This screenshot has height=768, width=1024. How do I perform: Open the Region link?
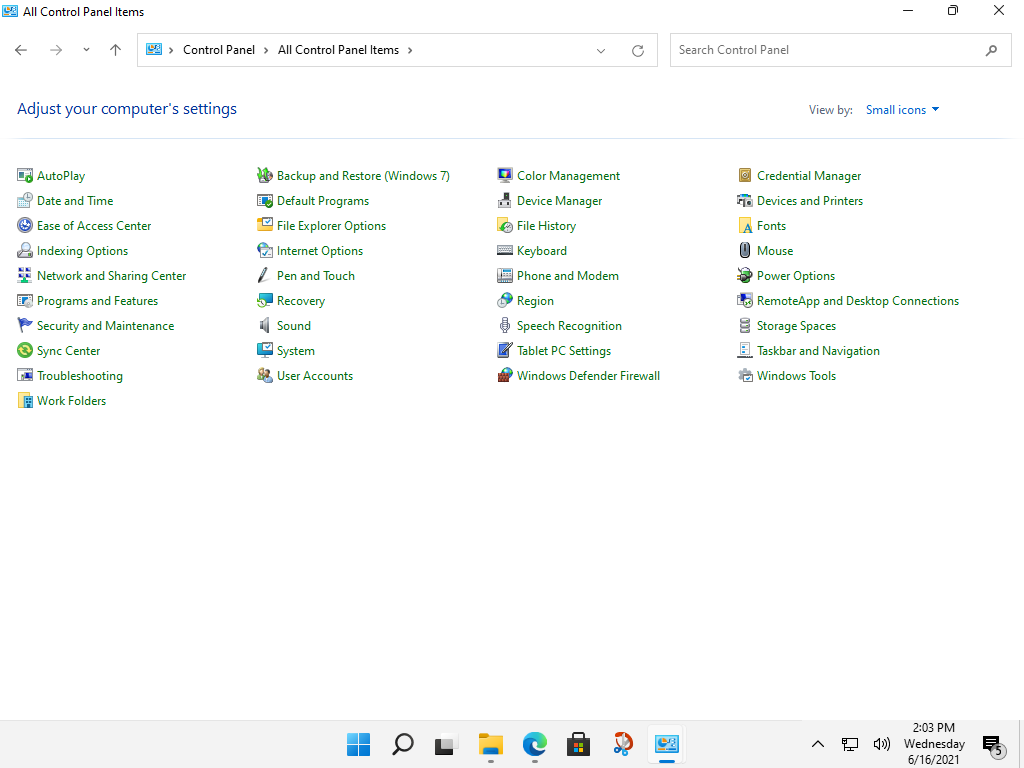[535, 301]
